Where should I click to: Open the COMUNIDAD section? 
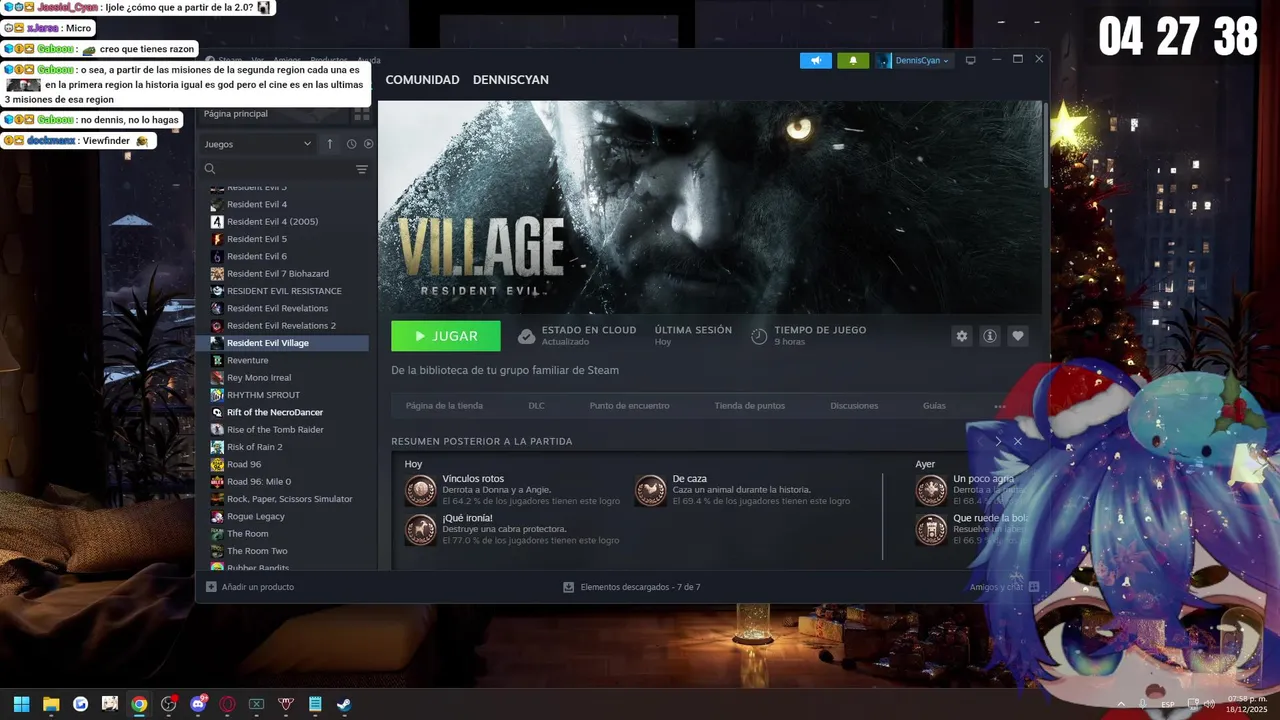pyautogui.click(x=422, y=80)
